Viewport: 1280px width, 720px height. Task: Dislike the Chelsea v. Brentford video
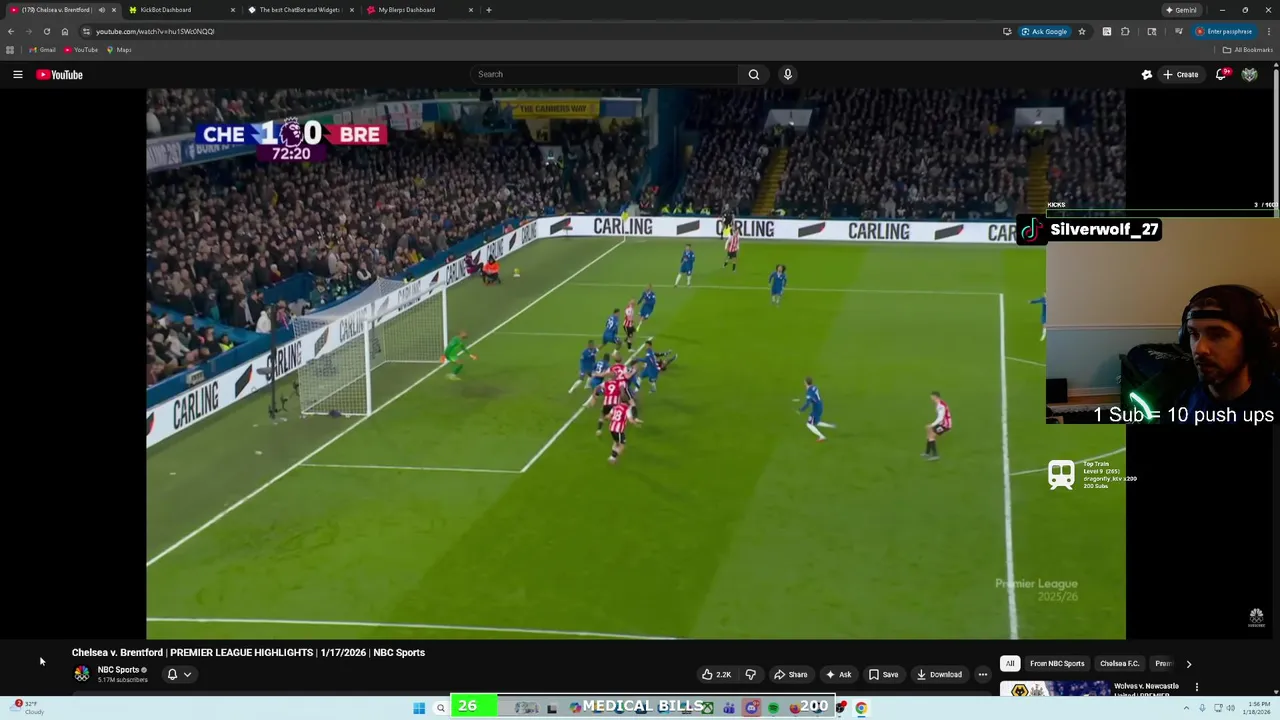[751, 674]
